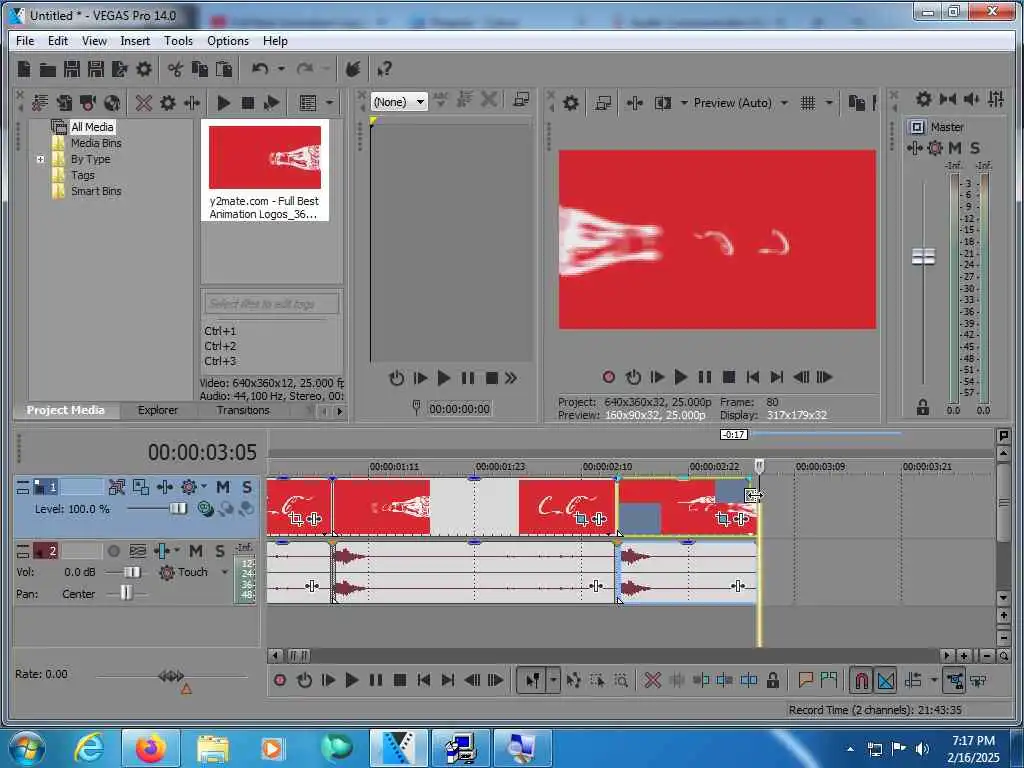Open the (None) preset dropdown in Trimmer
This screenshot has width=1024, height=768.
399,101
